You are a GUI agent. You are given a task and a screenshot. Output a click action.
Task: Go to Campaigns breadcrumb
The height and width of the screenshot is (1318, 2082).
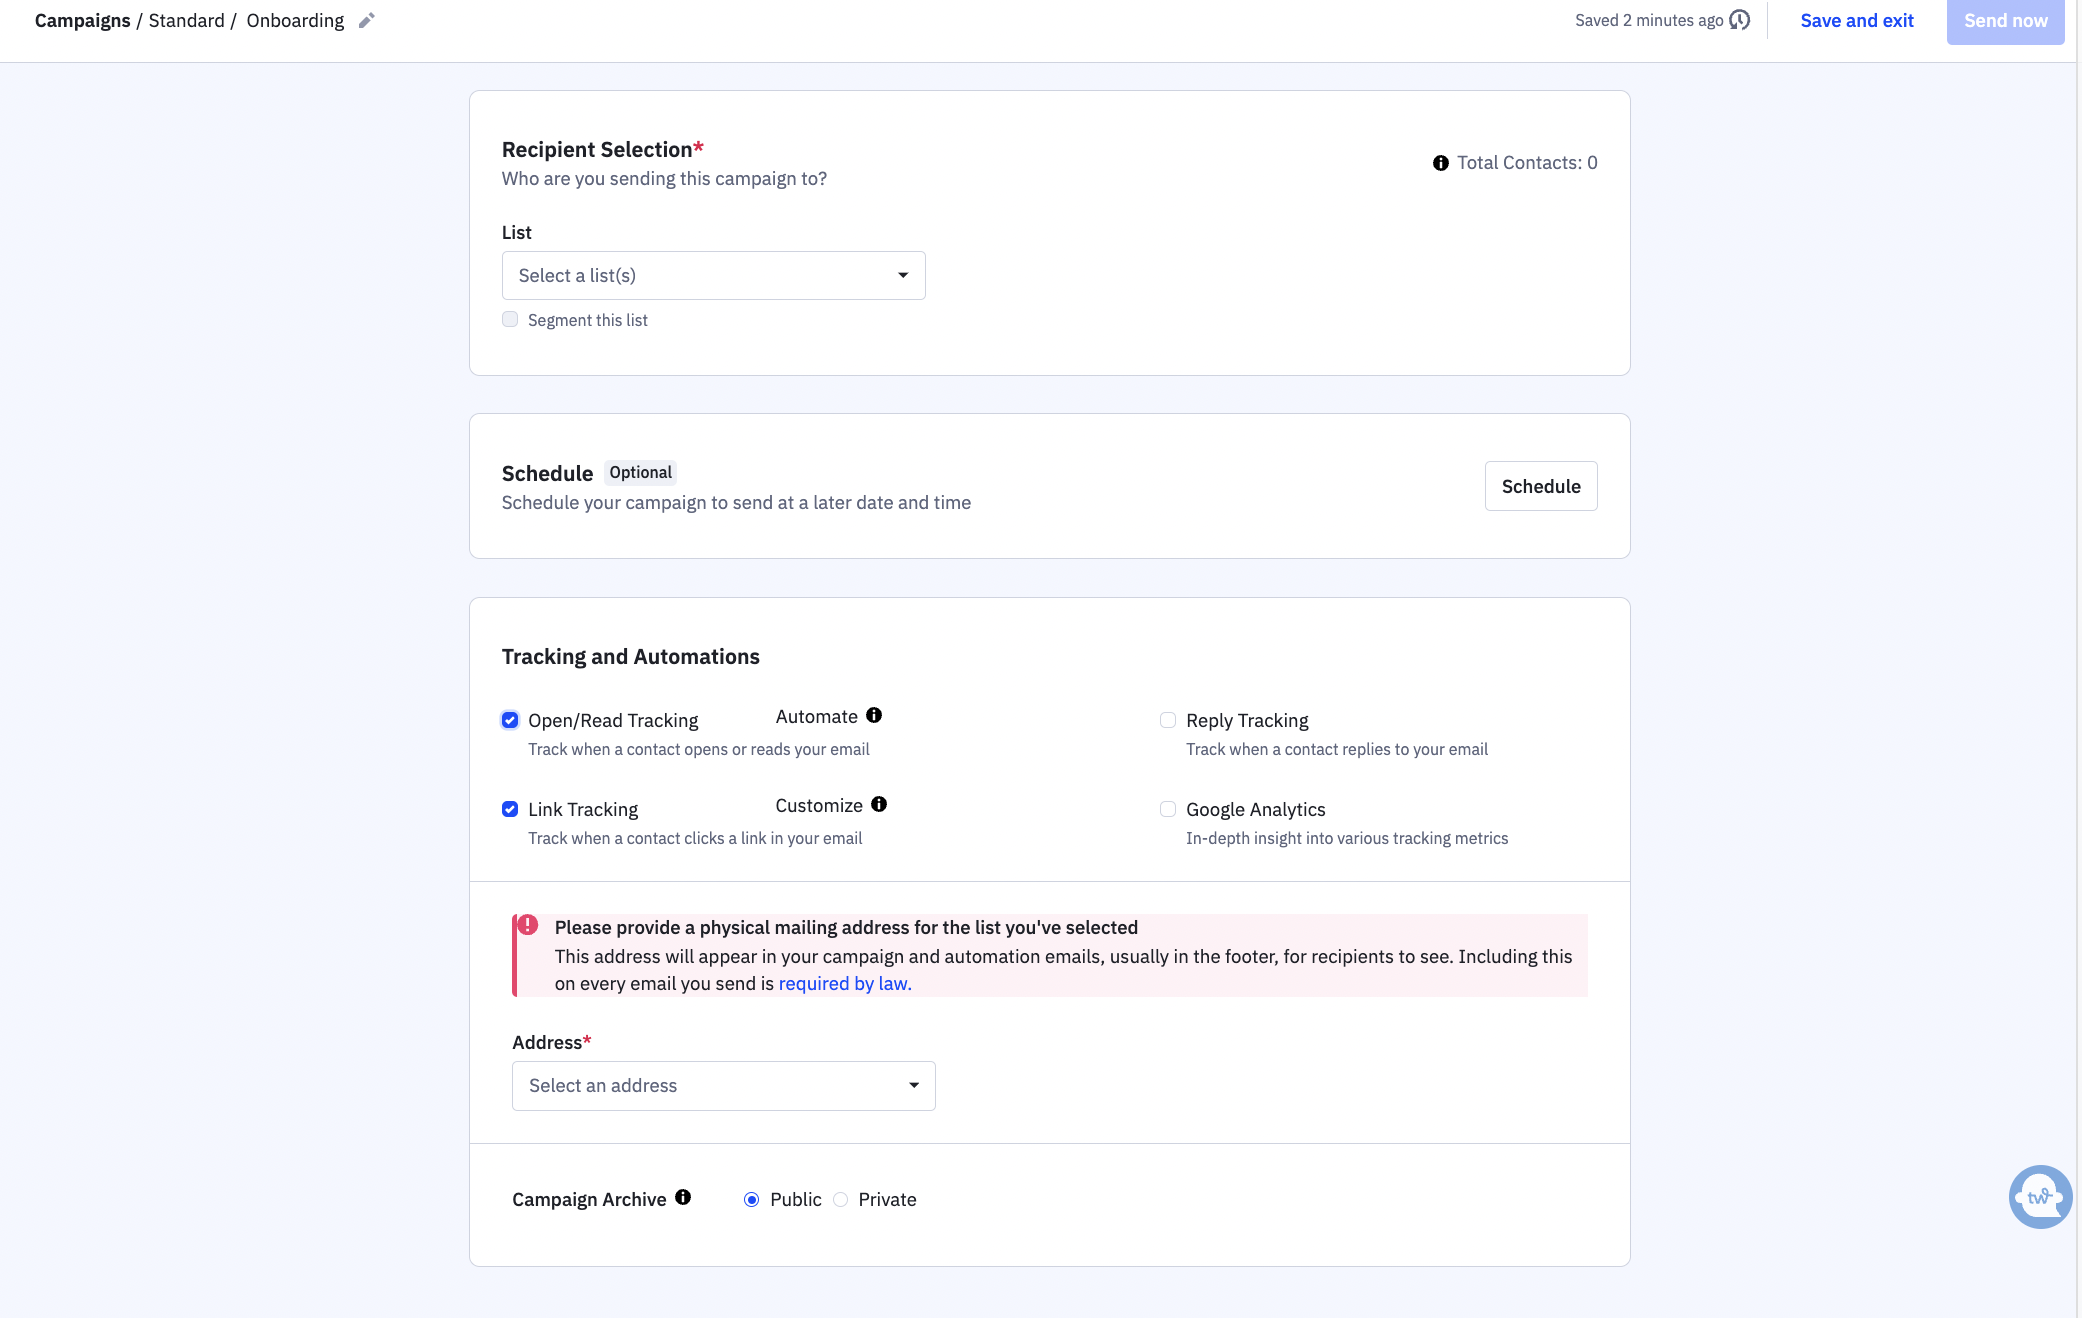coord(82,21)
